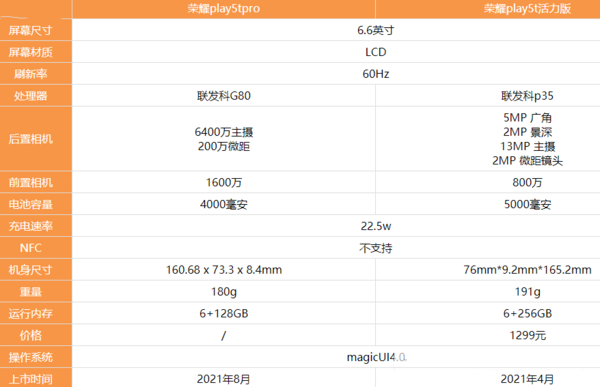Click the 13MP 主摄 camera line
The width and height of the screenshot is (600, 387).
pyautogui.click(x=527, y=147)
